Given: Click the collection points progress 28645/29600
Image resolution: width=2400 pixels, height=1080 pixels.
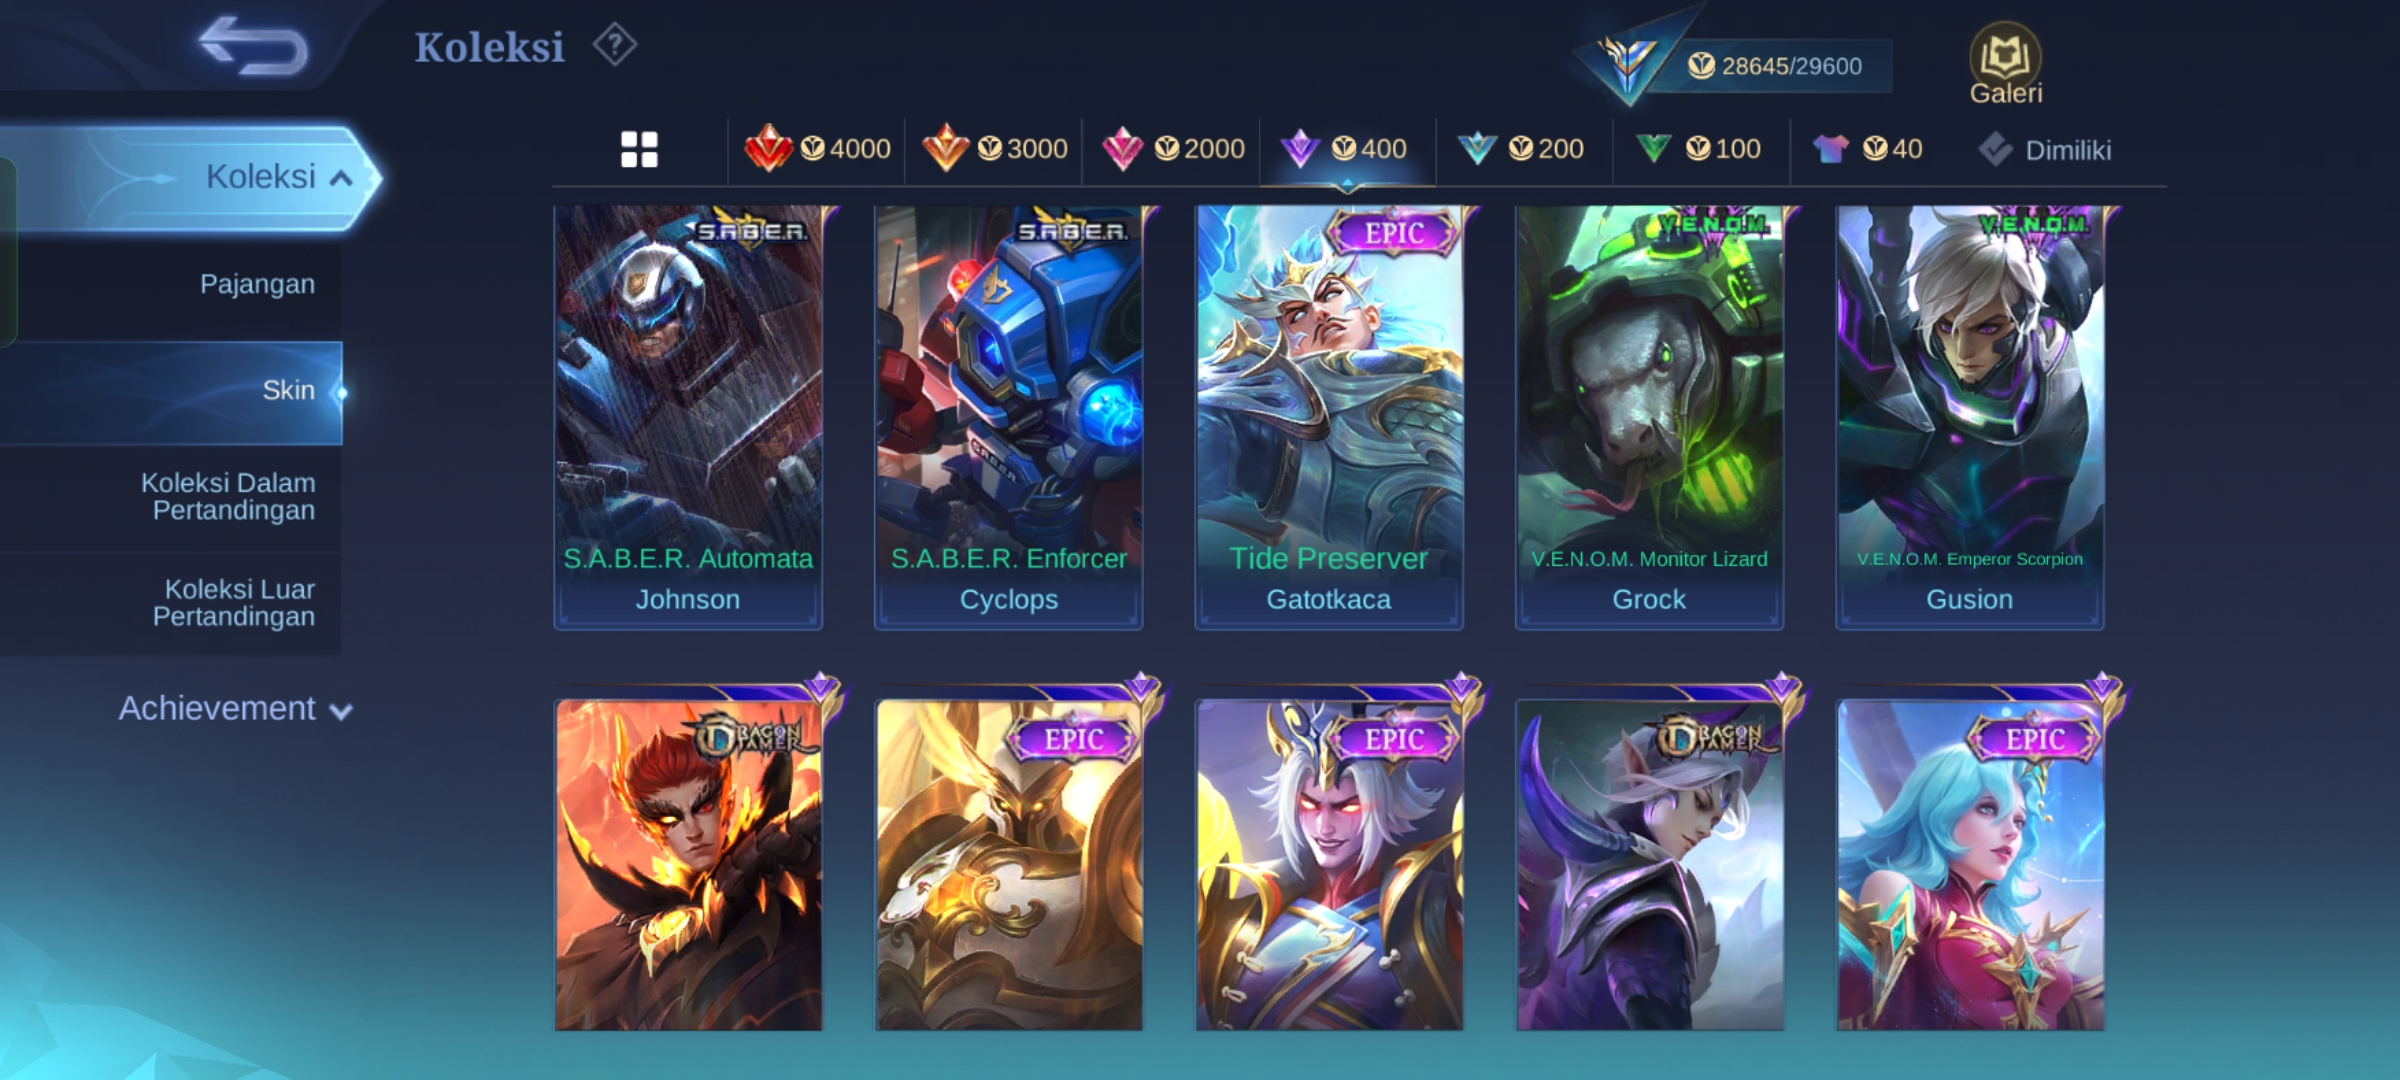Looking at the screenshot, I should click(x=1775, y=66).
